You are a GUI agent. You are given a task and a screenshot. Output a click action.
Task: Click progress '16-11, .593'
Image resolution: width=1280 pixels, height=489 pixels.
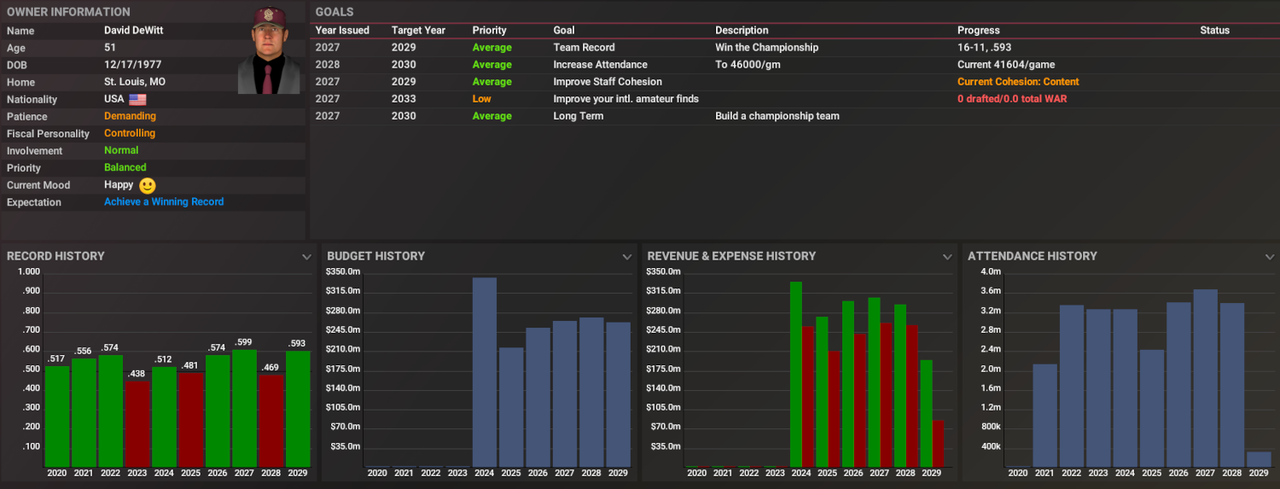click(x=984, y=48)
